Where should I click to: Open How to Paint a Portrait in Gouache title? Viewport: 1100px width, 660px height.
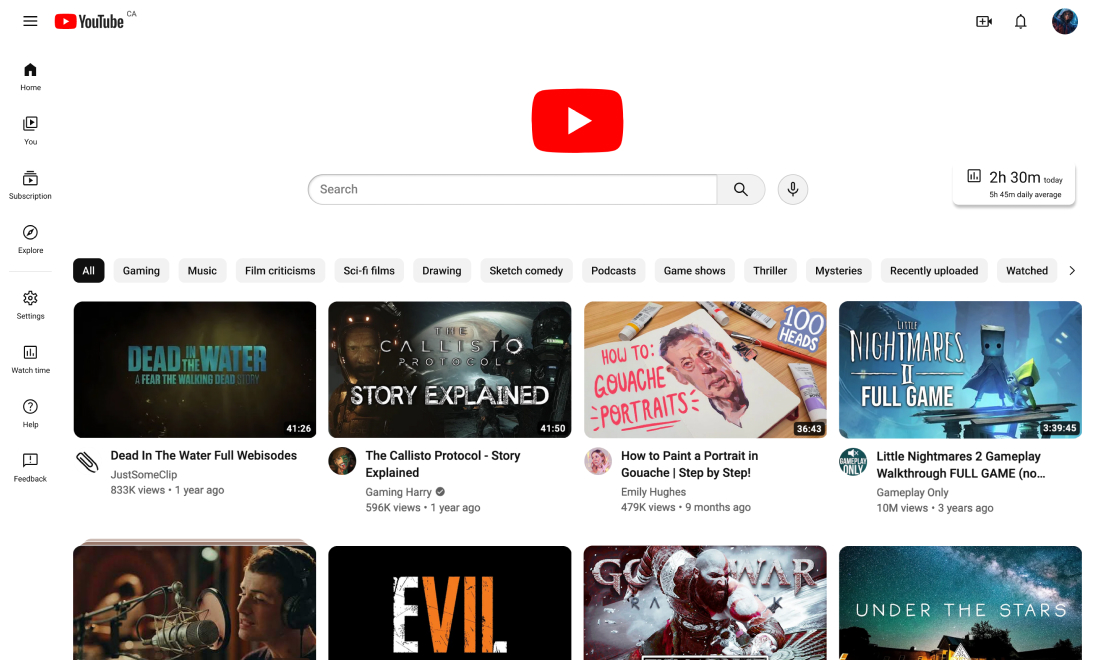tap(690, 464)
